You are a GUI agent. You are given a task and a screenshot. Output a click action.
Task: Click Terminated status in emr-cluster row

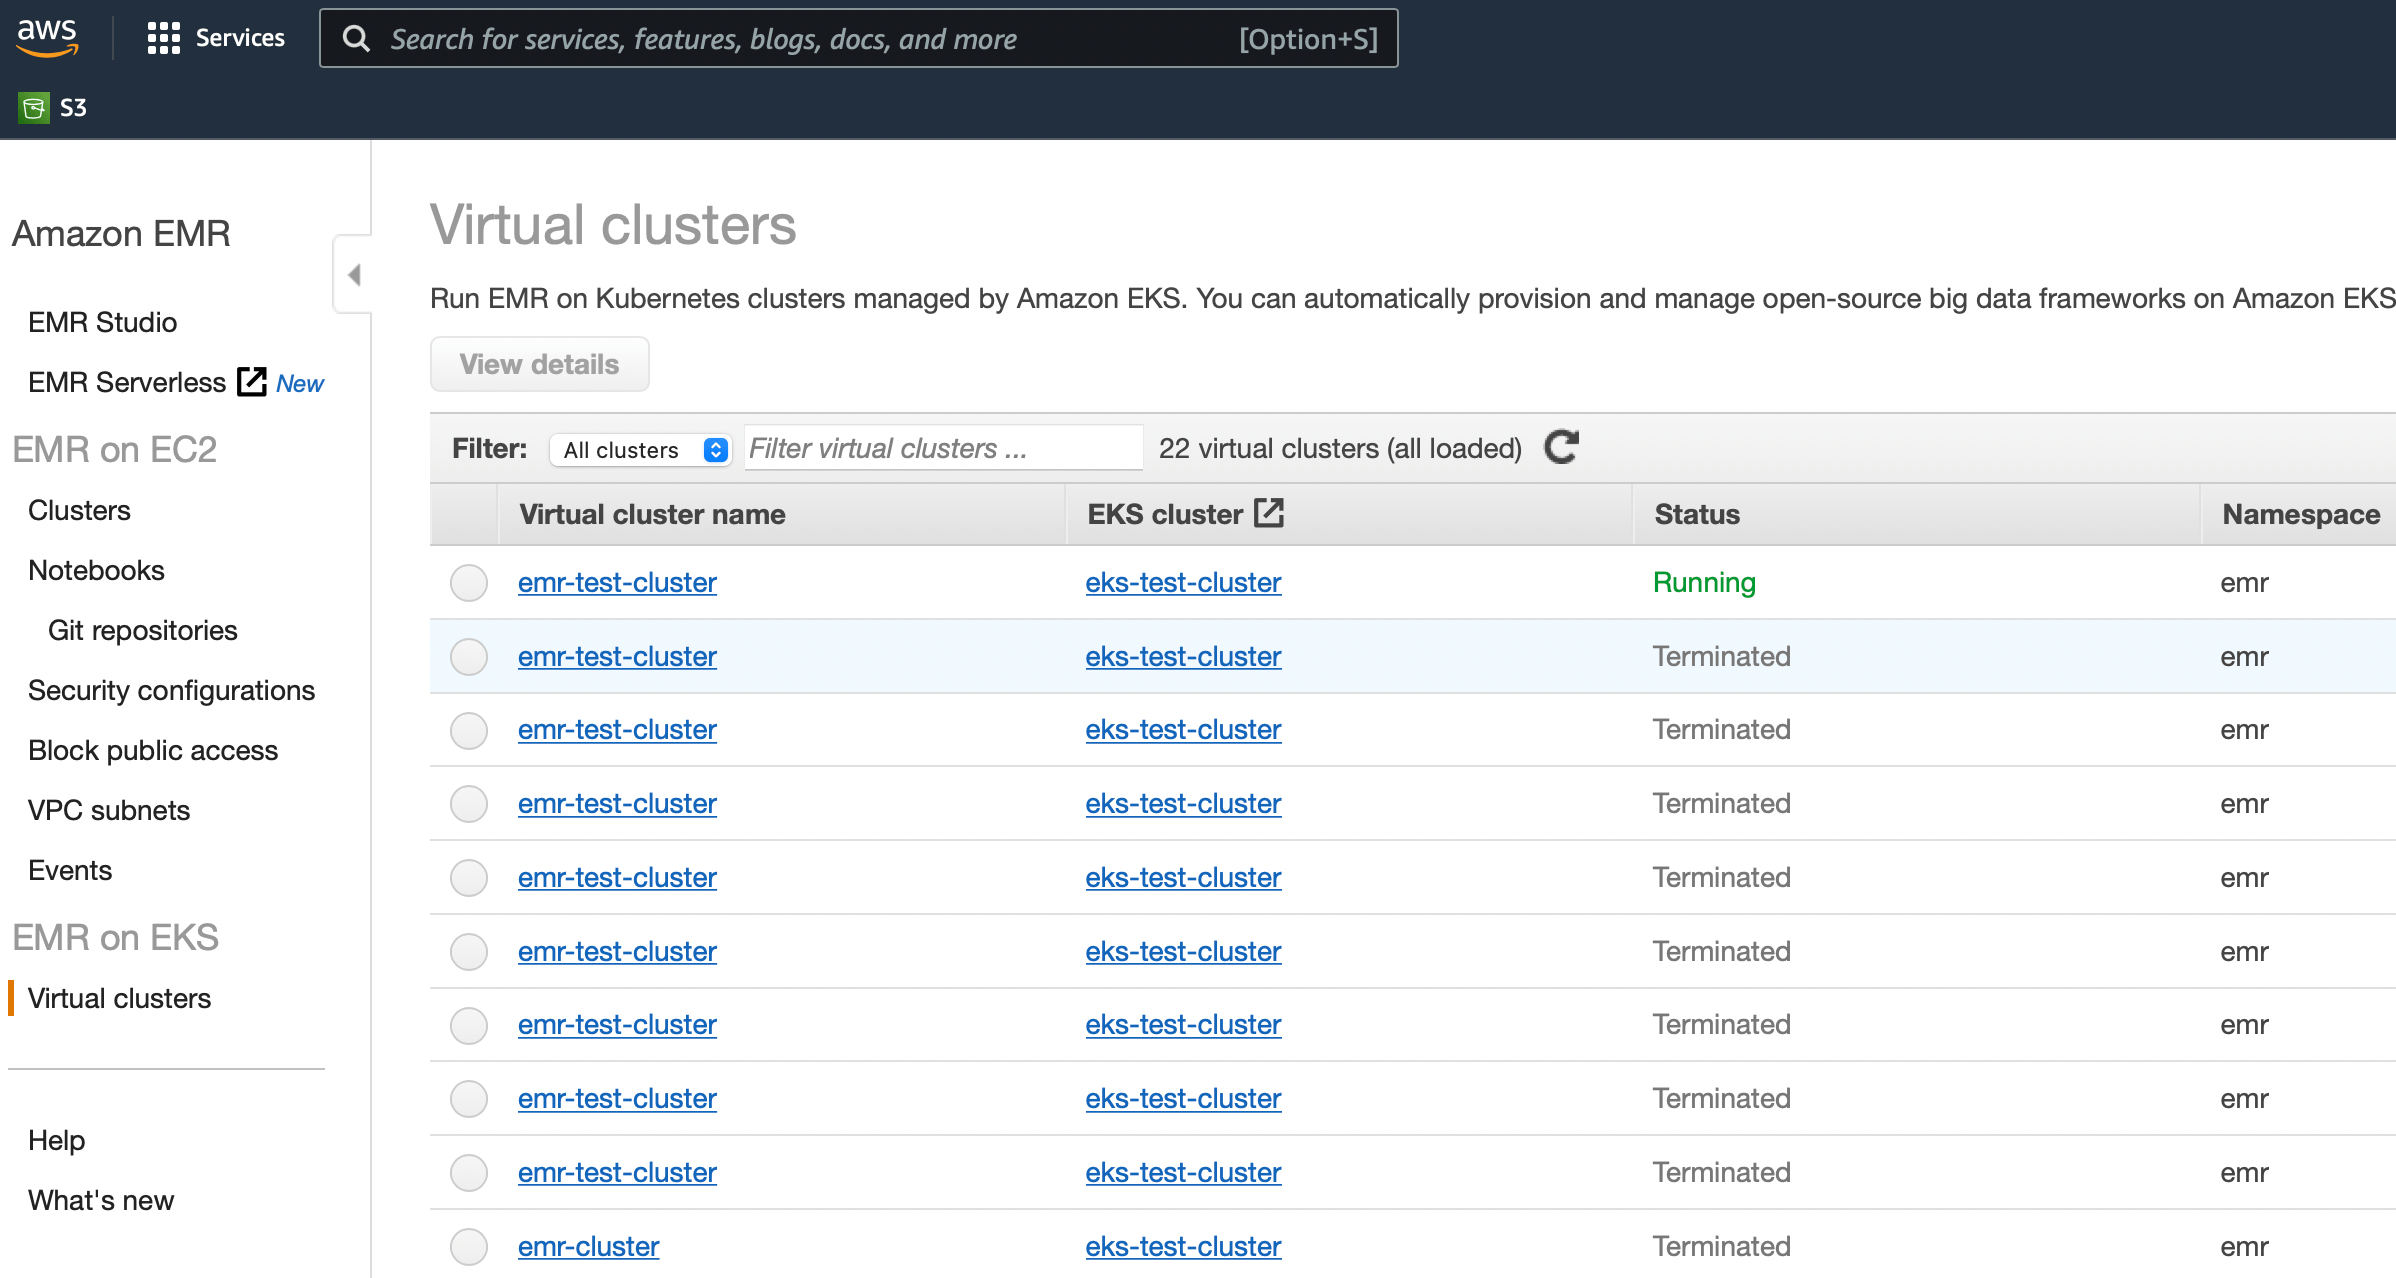[x=1721, y=1246]
